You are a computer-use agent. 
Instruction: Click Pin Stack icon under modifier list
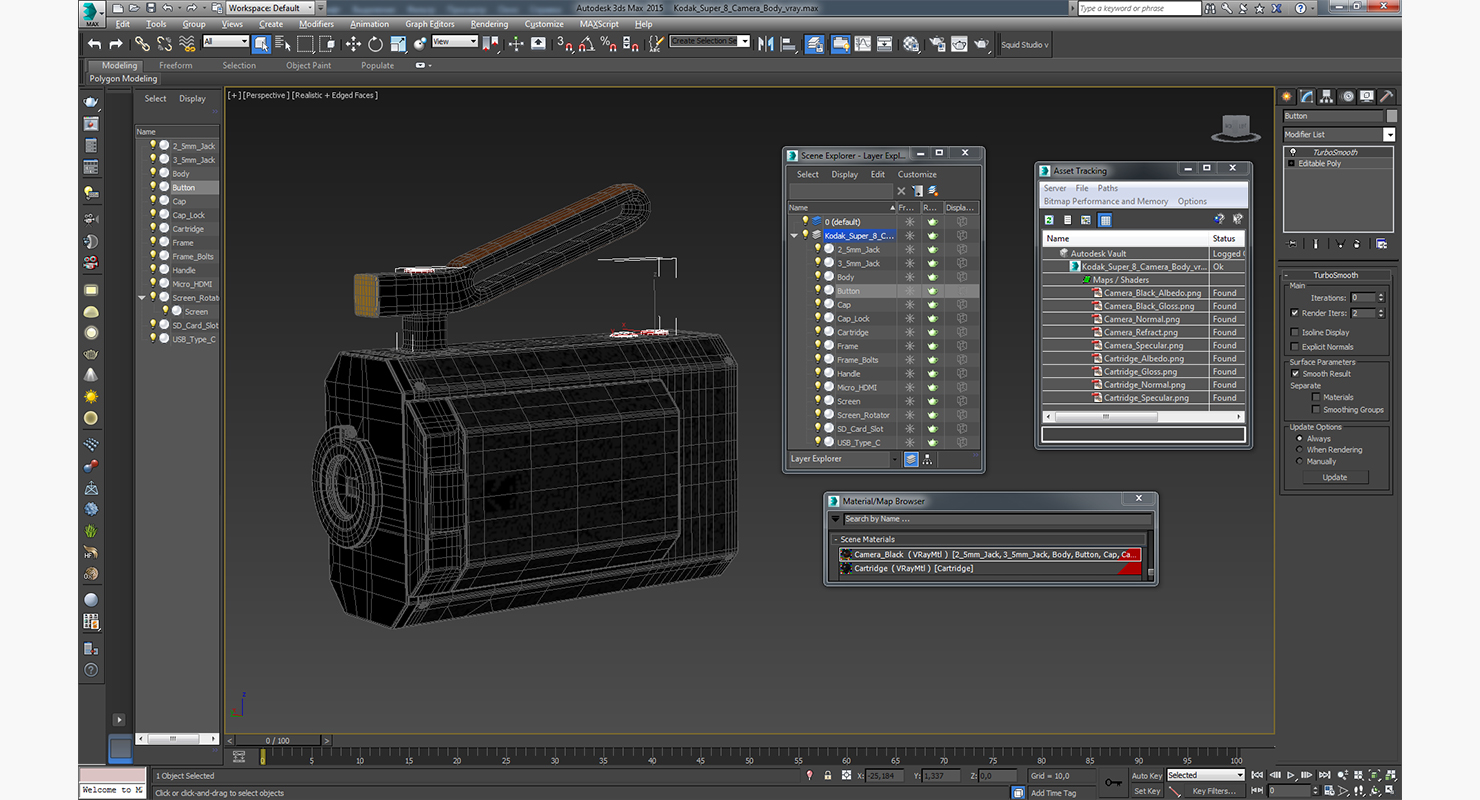click(x=1292, y=243)
